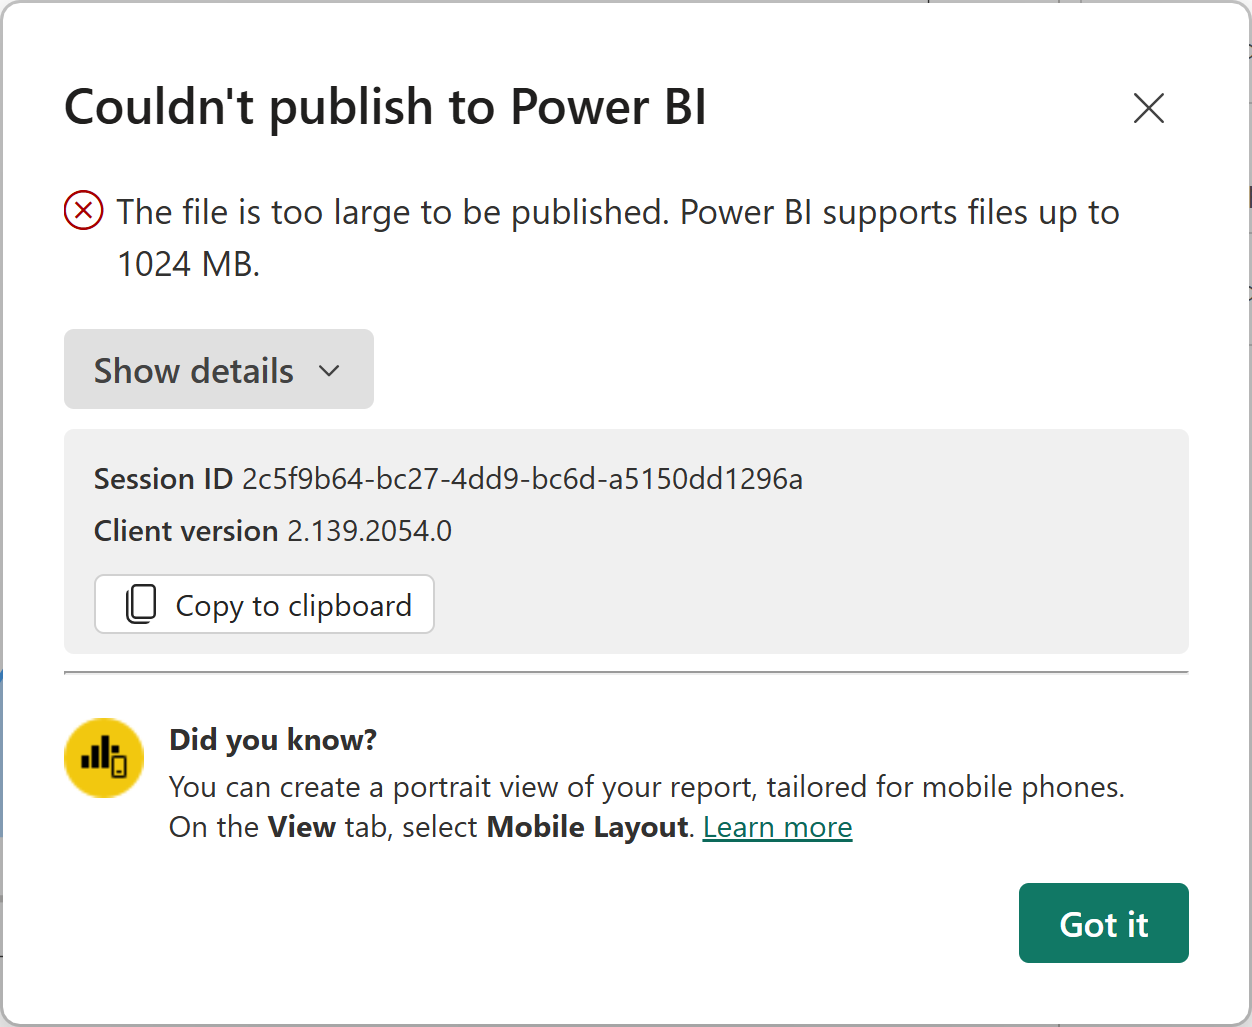1252x1027 pixels.
Task: Click the 1024 MB size limit text
Action: (x=188, y=264)
